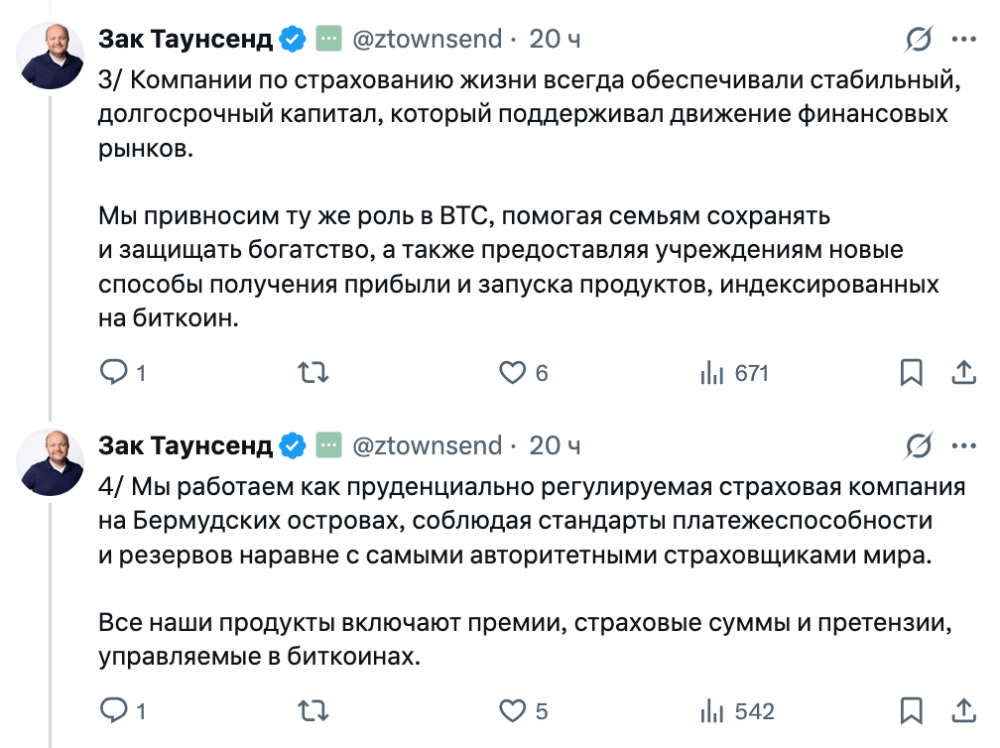Image resolution: width=1000 pixels, height=748 pixels.
Task: Reply to the first tweet (3/)
Action: pos(115,373)
